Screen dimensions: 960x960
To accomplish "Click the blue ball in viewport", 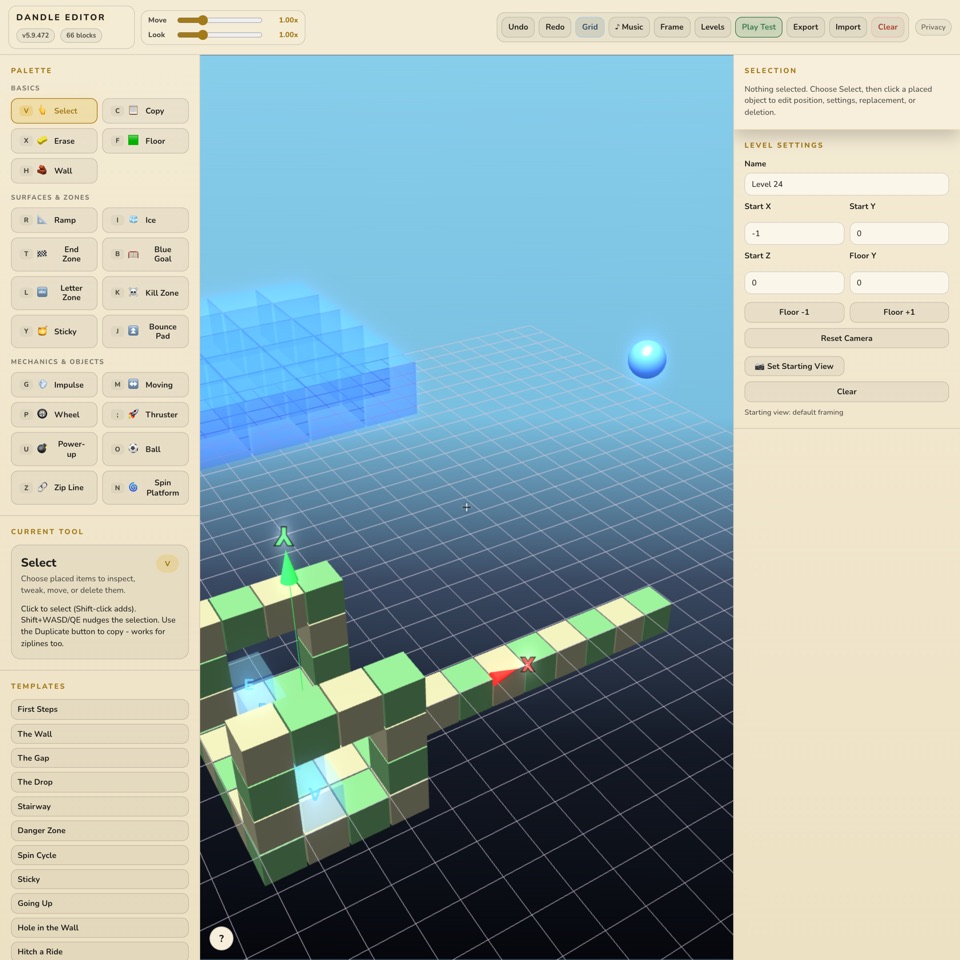I will point(647,359).
